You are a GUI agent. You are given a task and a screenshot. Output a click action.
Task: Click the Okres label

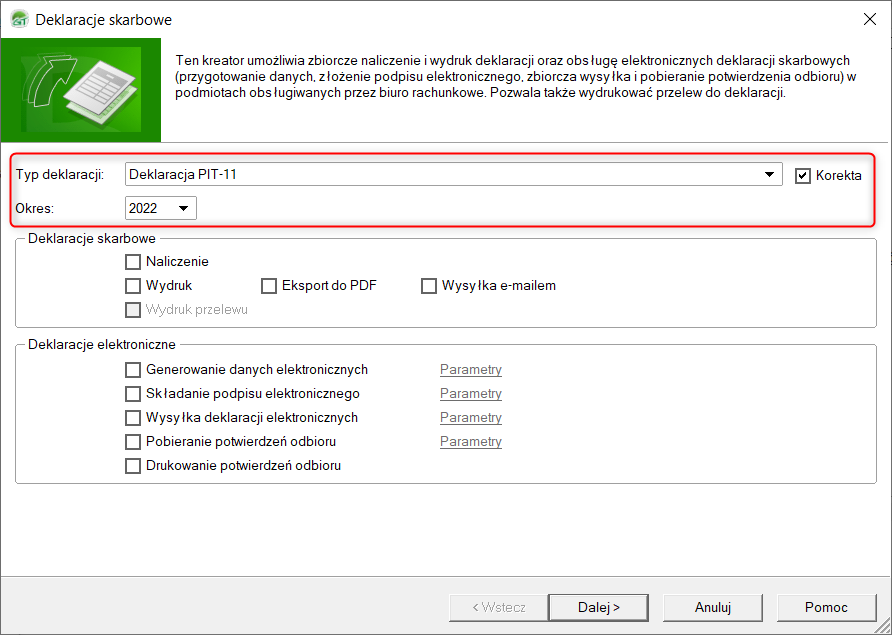point(35,208)
